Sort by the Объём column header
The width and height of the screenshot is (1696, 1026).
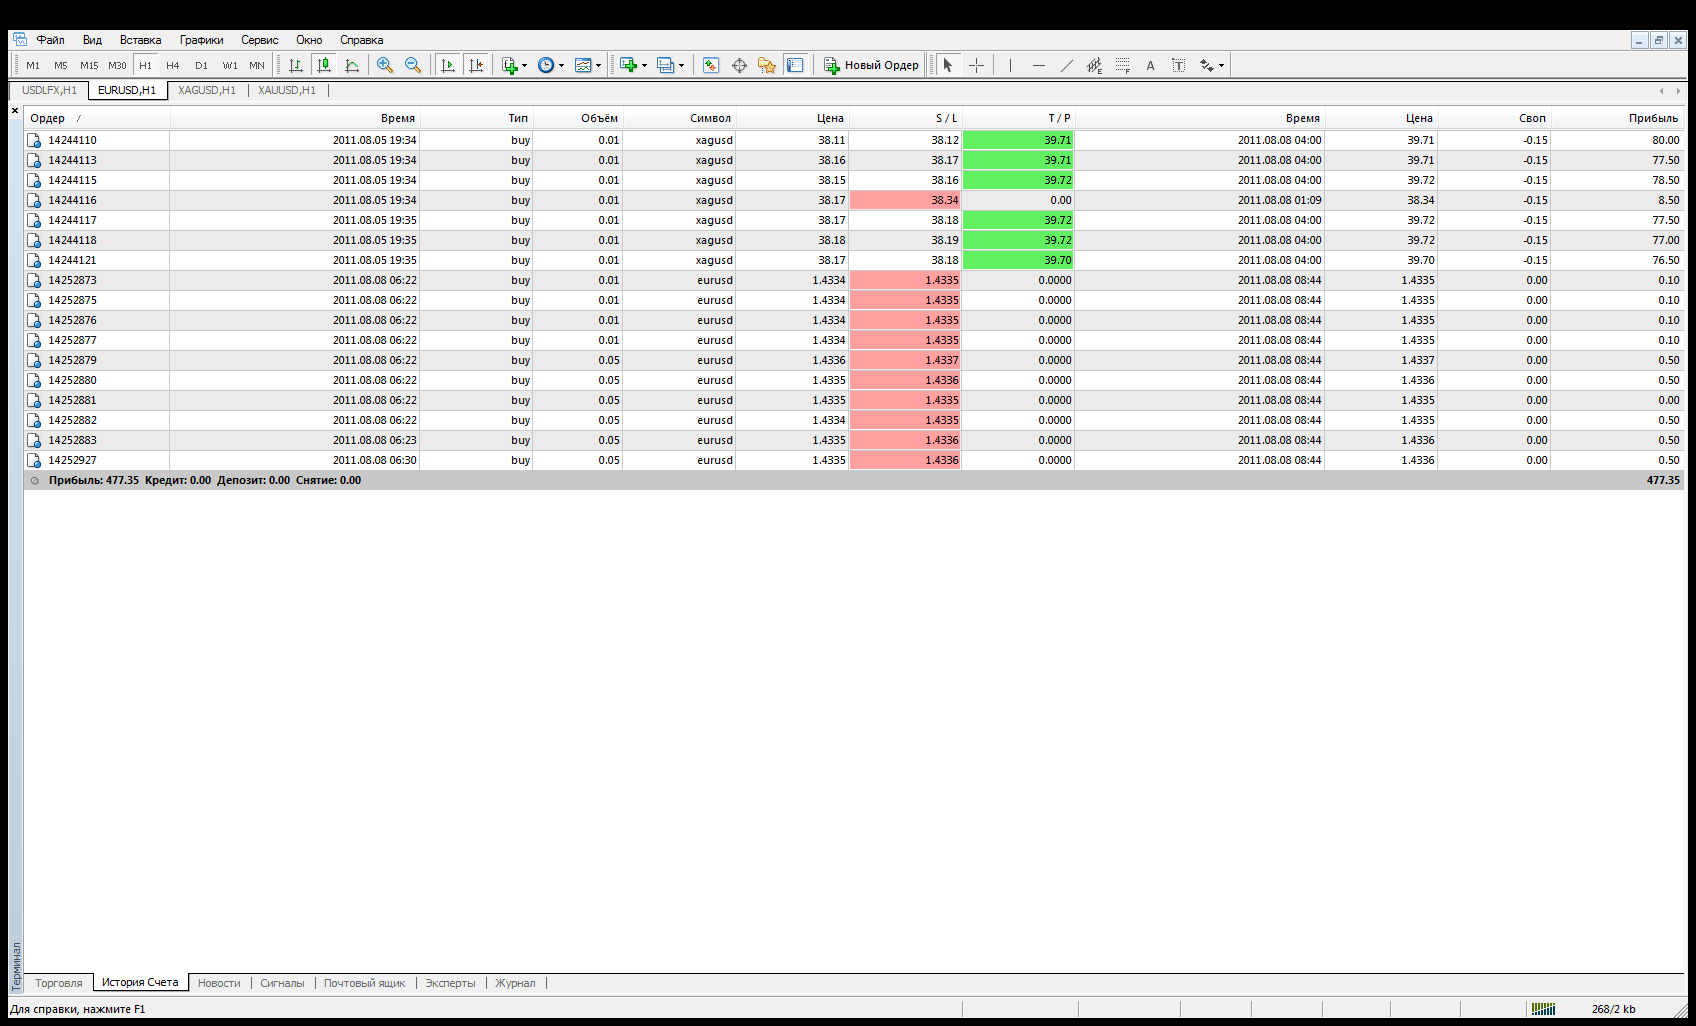[x=577, y=118]
